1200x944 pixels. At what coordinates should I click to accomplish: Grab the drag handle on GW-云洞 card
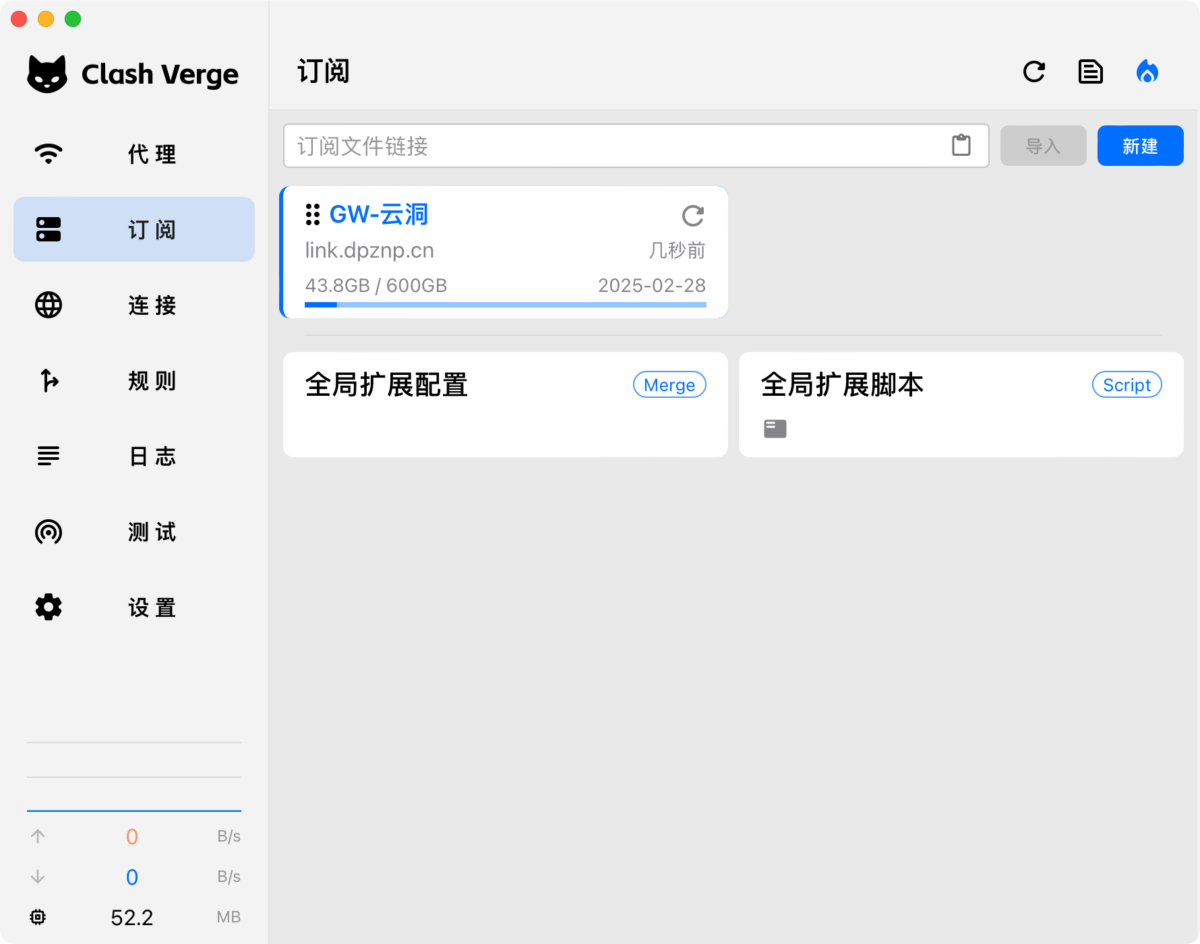[313, 214]
